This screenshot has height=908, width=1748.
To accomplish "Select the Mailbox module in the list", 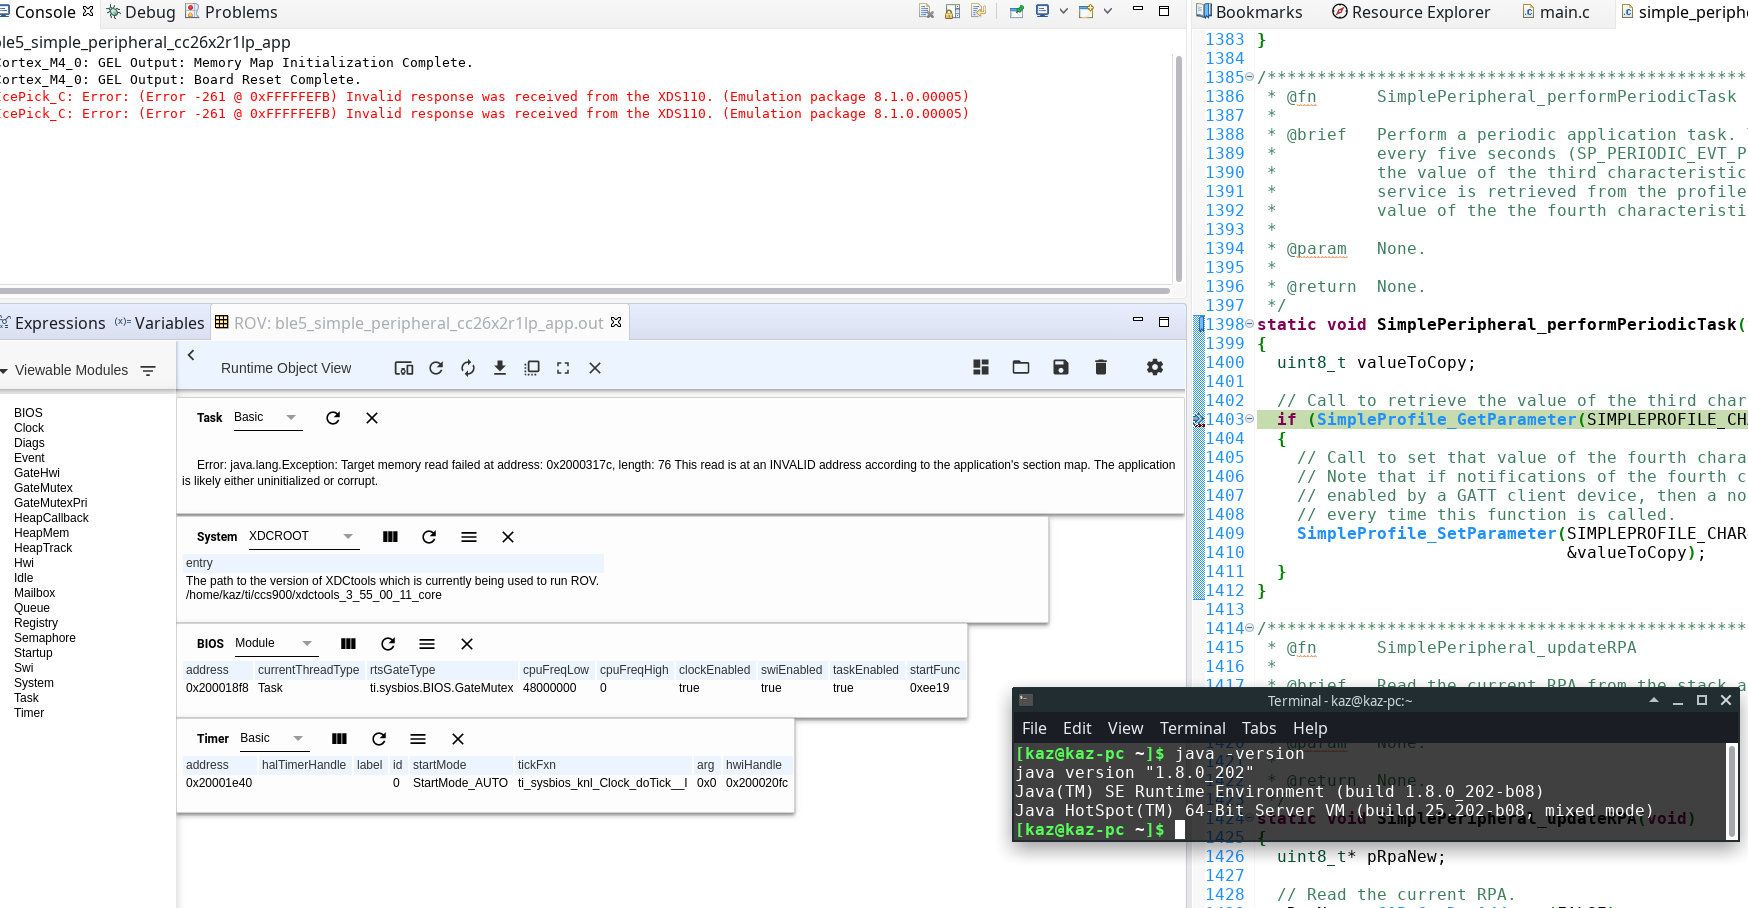I will [x=35, y=593].
